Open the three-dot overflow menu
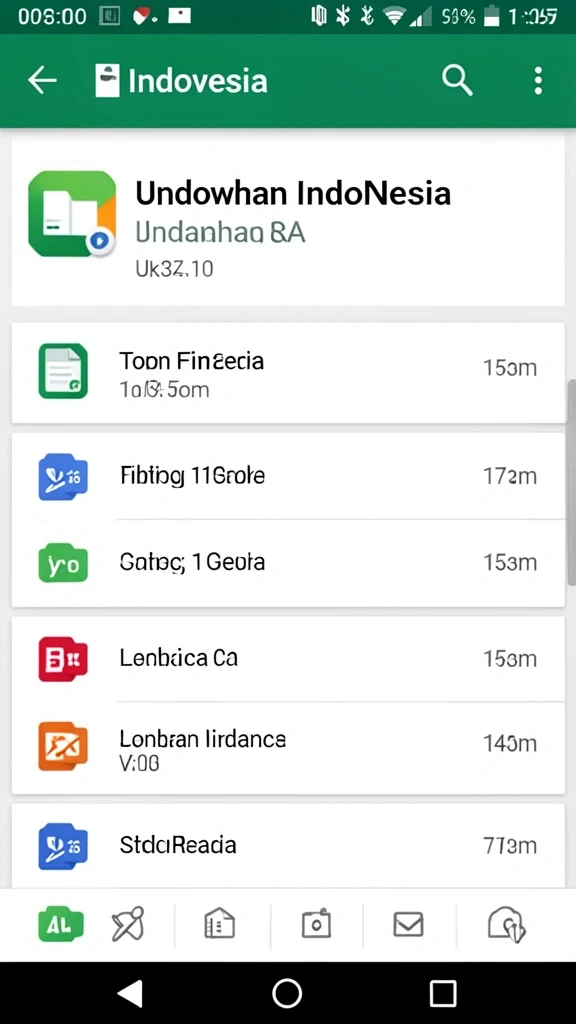The height and width of the screenshot is (1024, 576). (537, 81)
